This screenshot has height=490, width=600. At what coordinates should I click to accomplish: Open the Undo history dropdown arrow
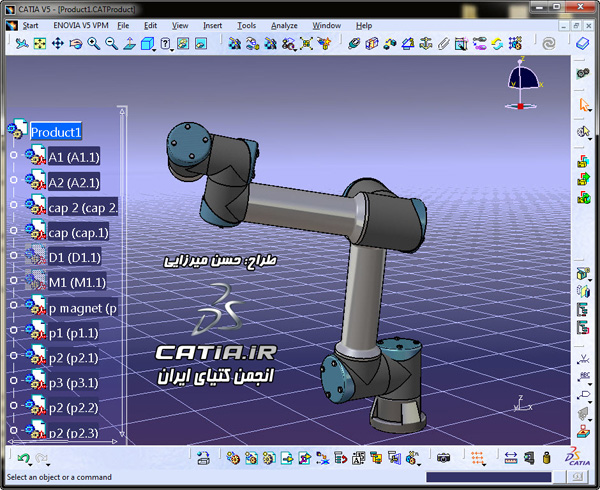(31, 465)
